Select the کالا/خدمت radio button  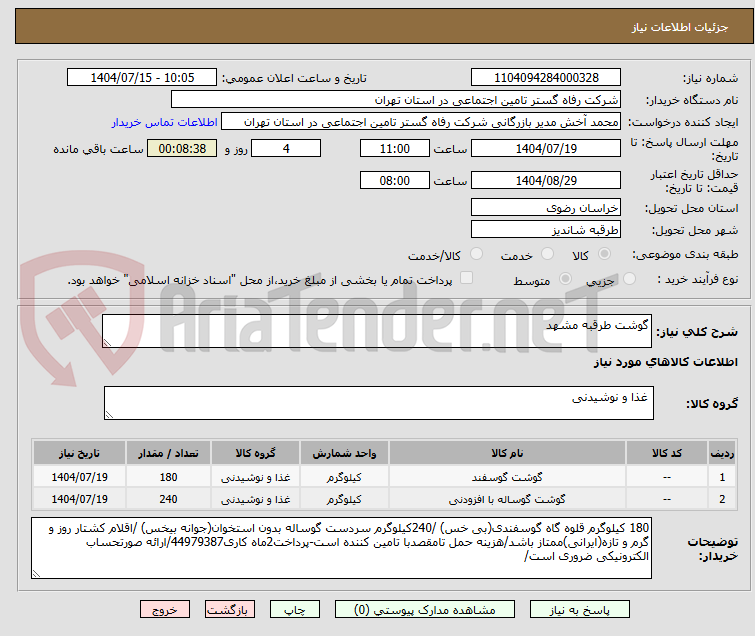click(x=476, y=254)
